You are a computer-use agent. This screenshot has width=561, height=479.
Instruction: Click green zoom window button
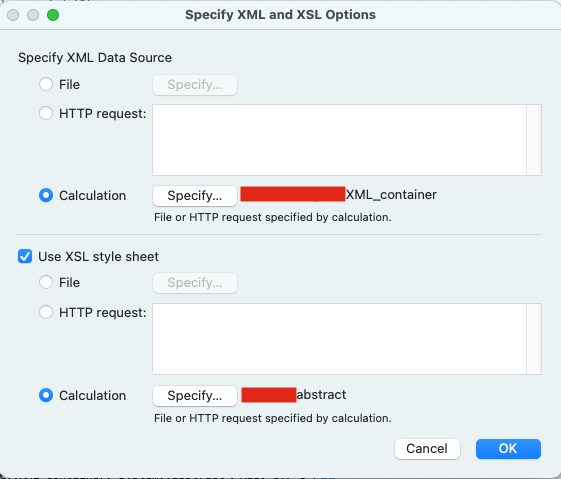tap(53, 15)
